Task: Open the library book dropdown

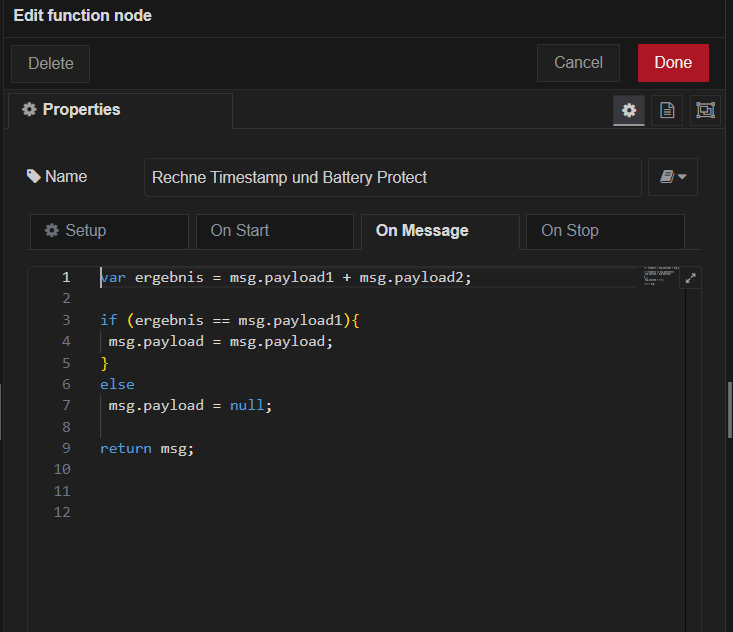Action: pos(672,177)
